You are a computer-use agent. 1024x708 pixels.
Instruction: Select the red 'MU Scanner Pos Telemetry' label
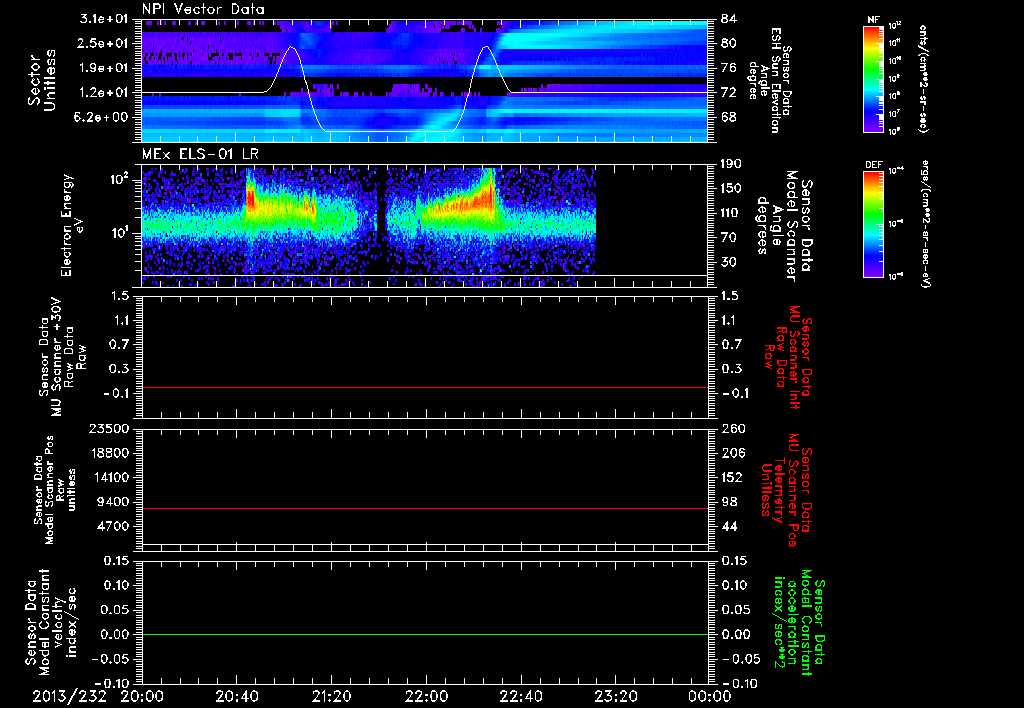tap(786, 490)
